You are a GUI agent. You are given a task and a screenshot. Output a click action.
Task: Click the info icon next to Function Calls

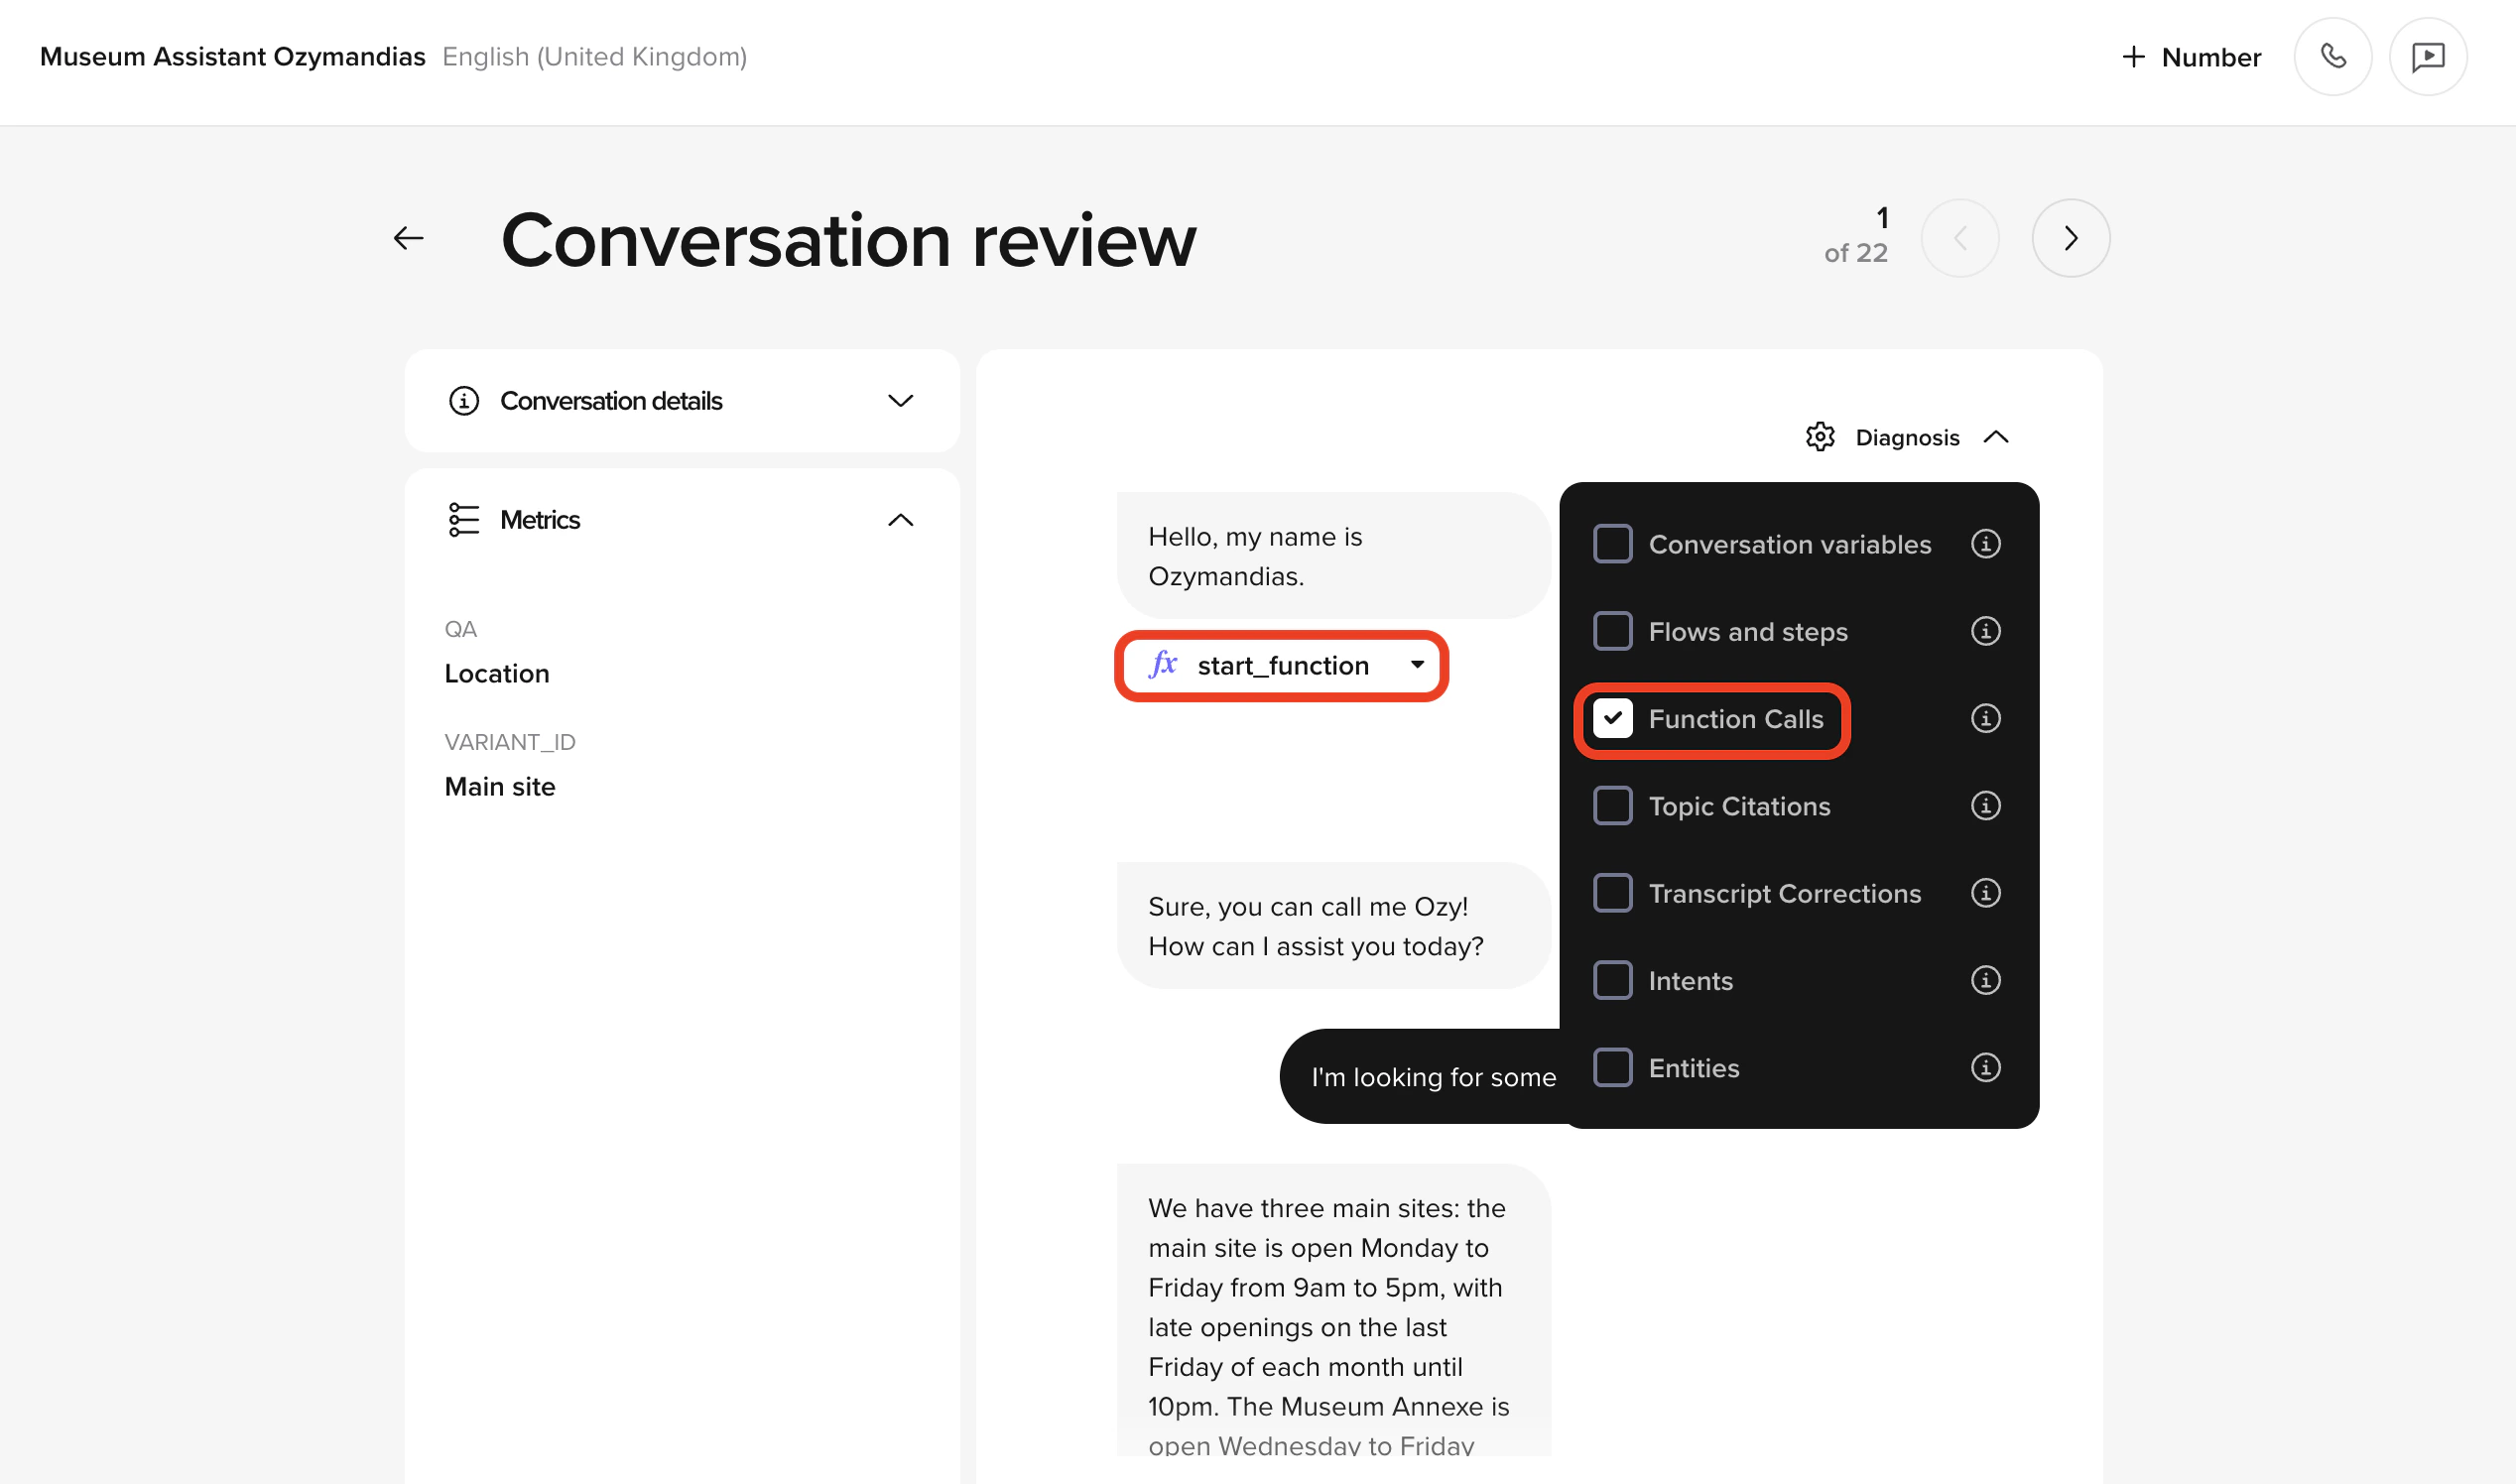tap(1985, 718)
